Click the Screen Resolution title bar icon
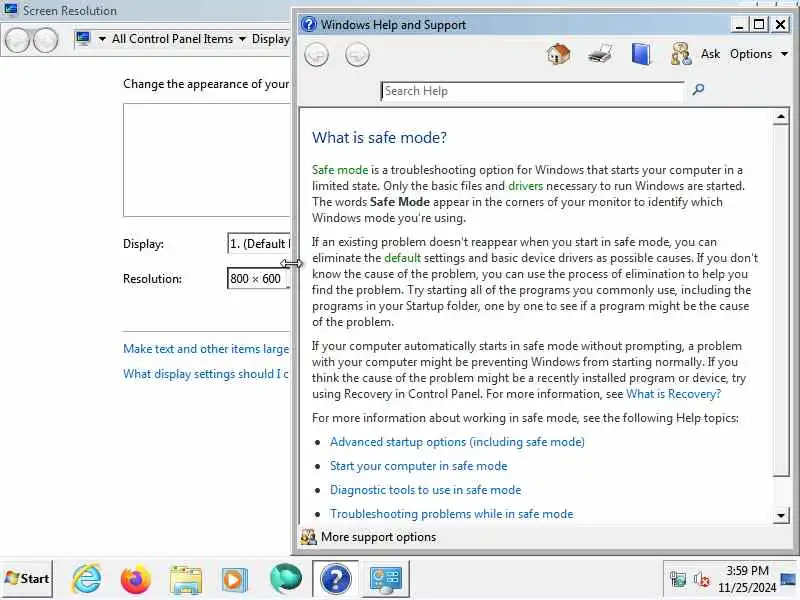The image size is (800, 600). pos(11,10)
